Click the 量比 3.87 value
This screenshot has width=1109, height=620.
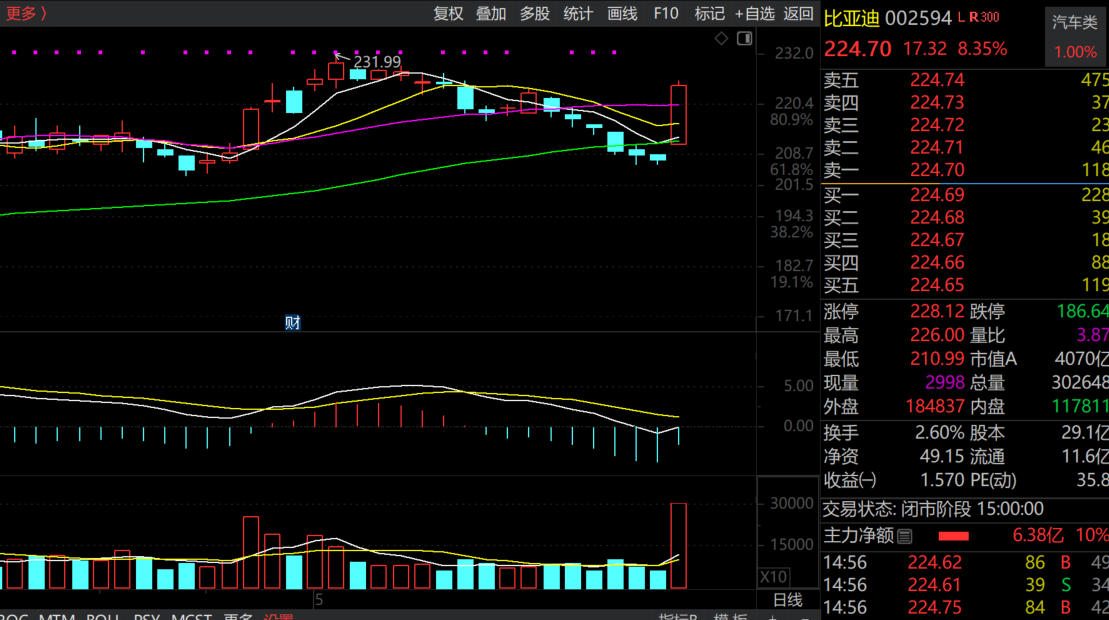point(1092,335)
